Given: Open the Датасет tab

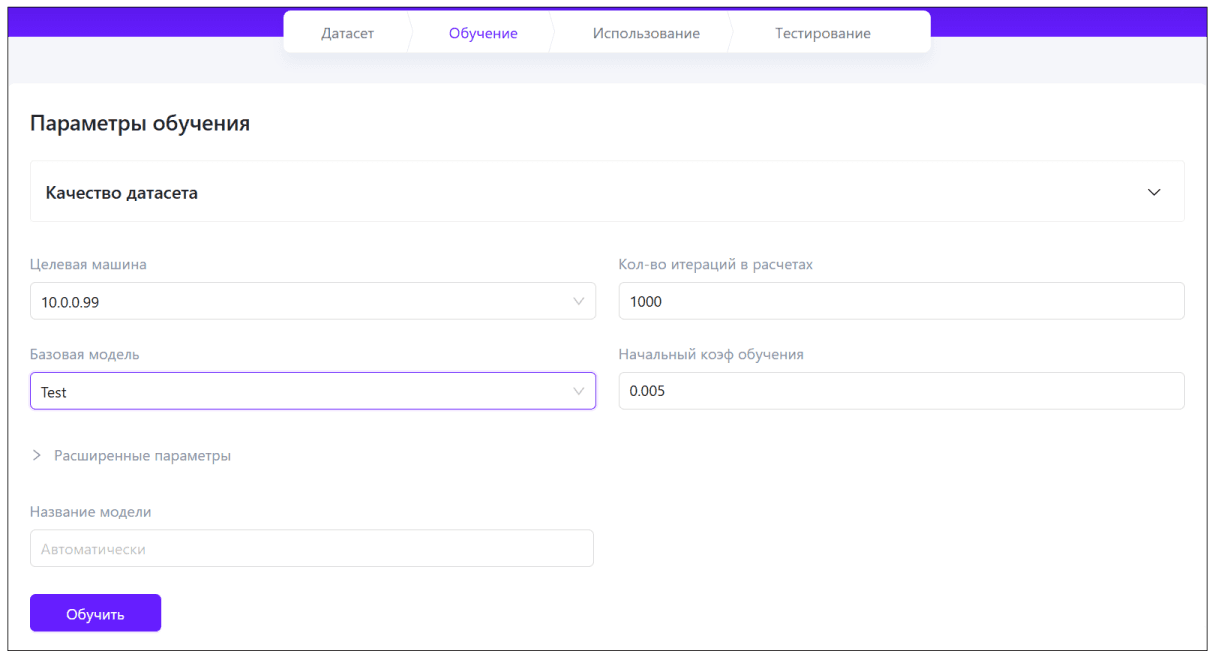Looking at the screenshot, I should [347, 33].
